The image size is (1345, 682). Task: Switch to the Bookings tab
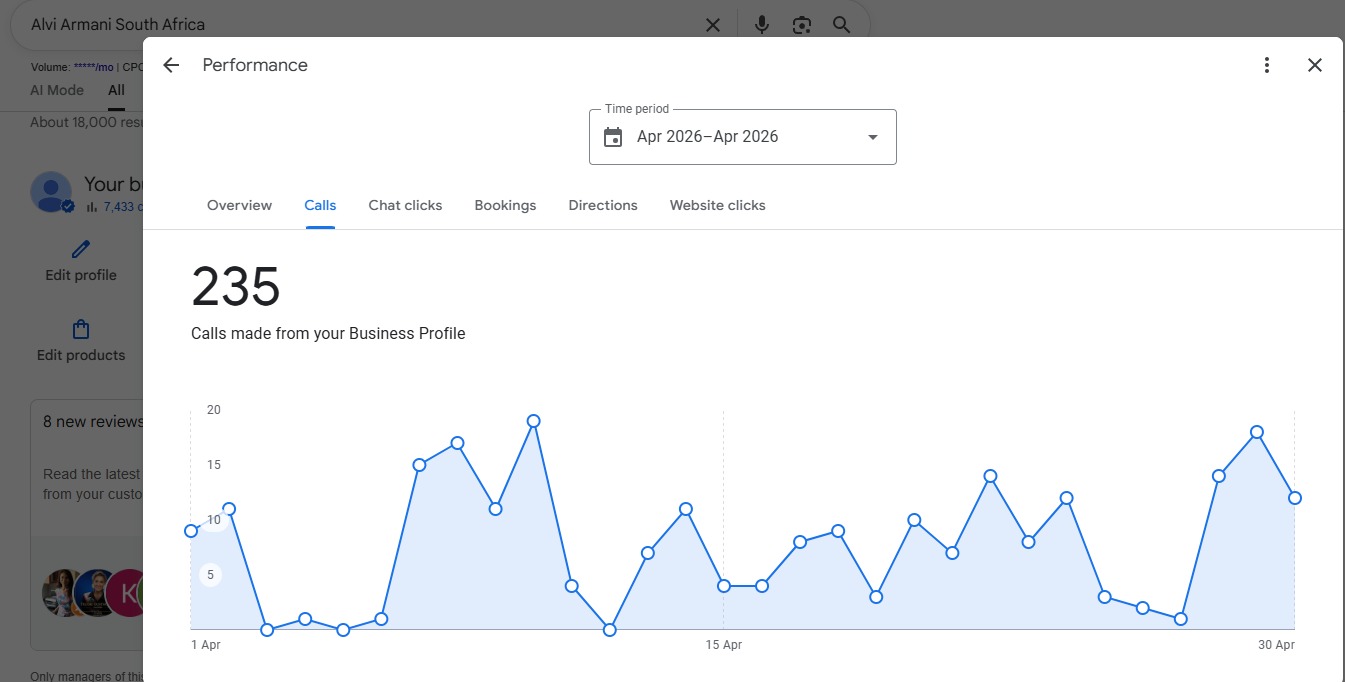[505, 205]
